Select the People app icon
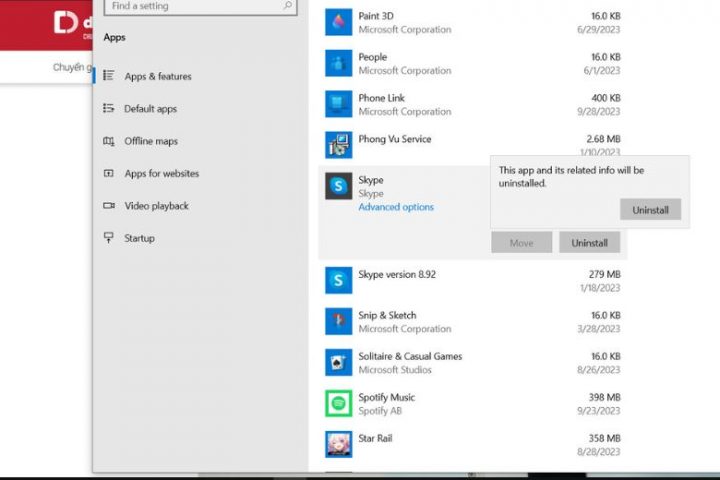720x480 pixels. pos(339,63)
